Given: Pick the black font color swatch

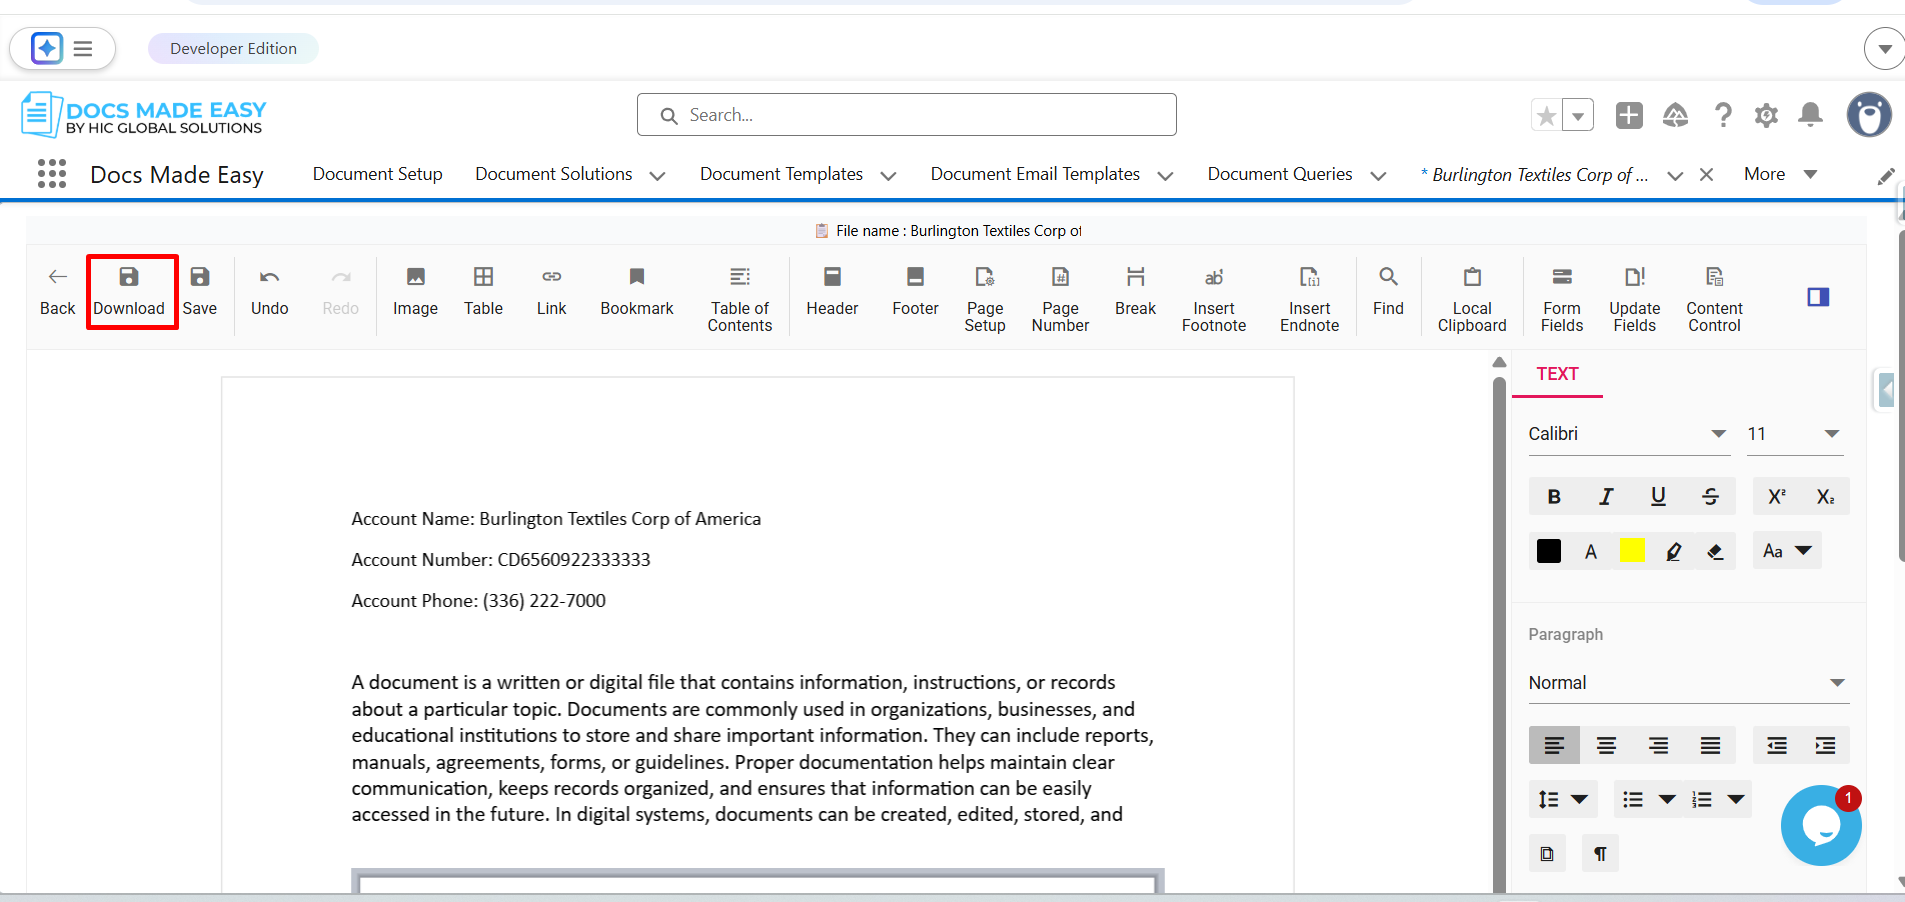Looking at the screenshot, I should point(1549,551).
